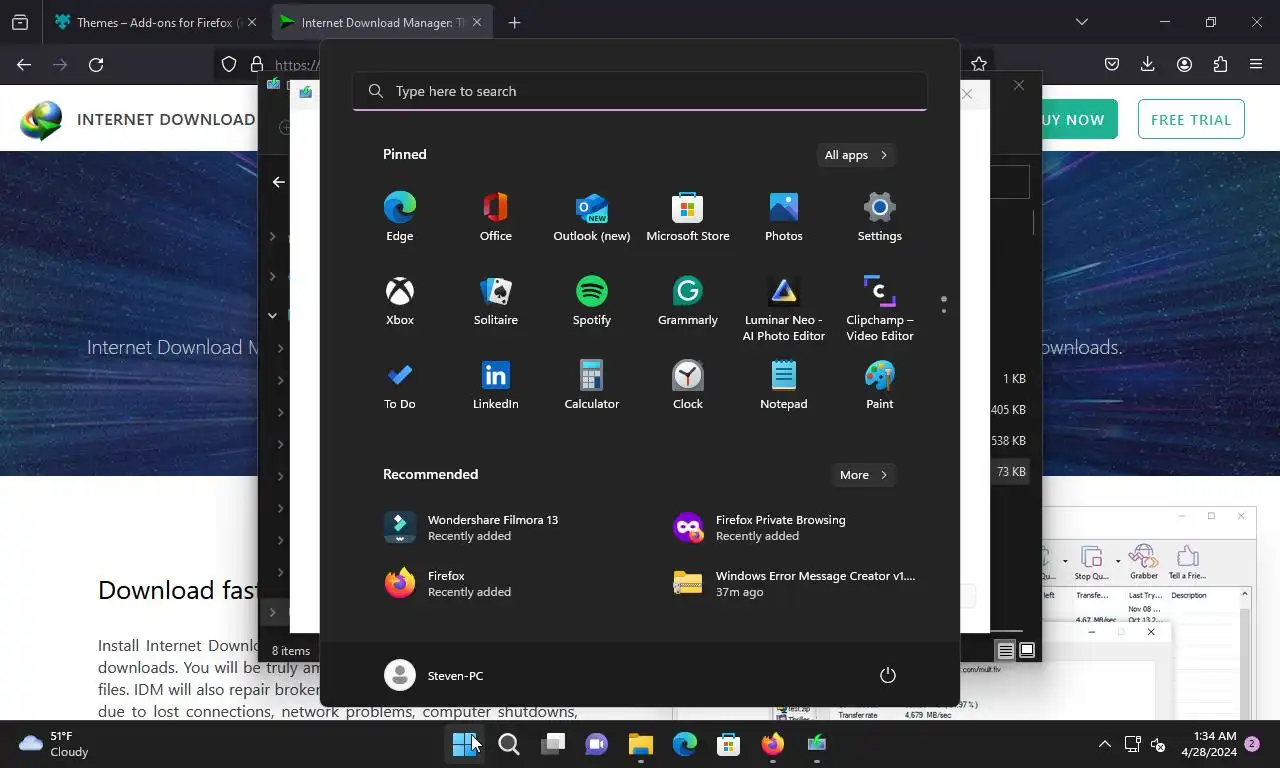The width and height of the screenshot is (1280, 768).
Task: Open Firefox application hamburger menu
Action: pyautogui.click(x=1256, y=64)
